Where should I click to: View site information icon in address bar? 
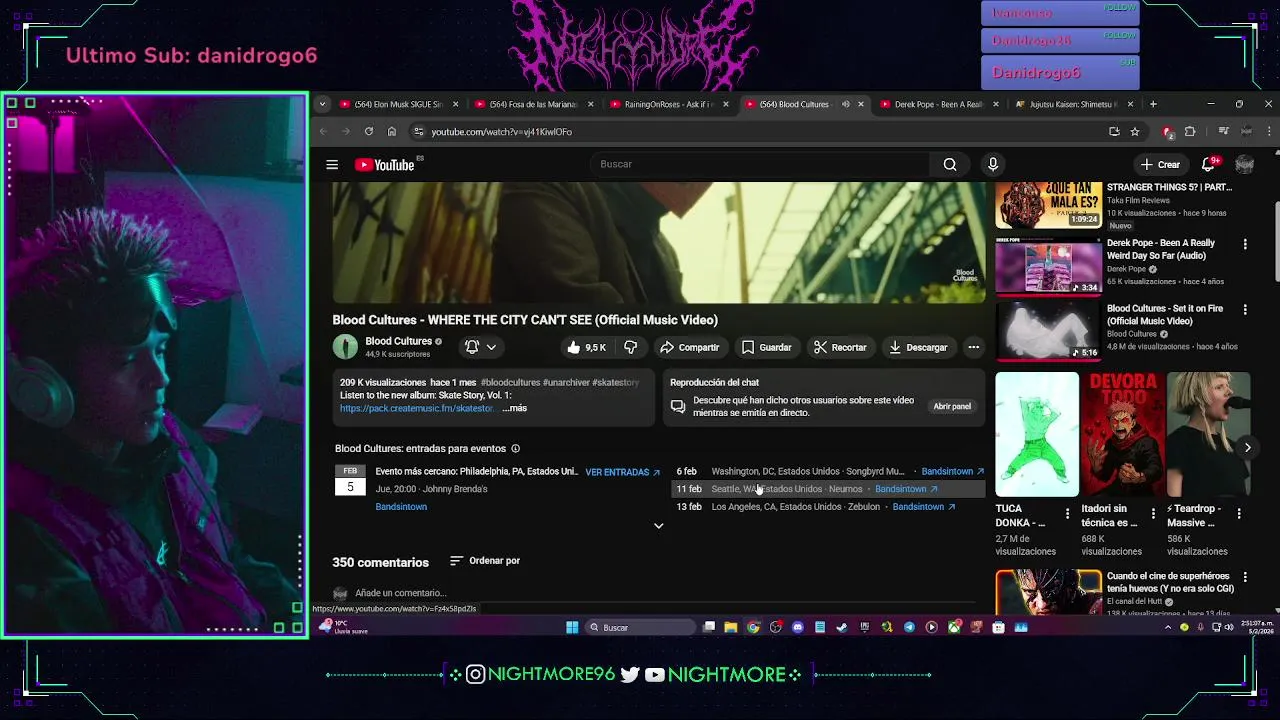[419, 131]
